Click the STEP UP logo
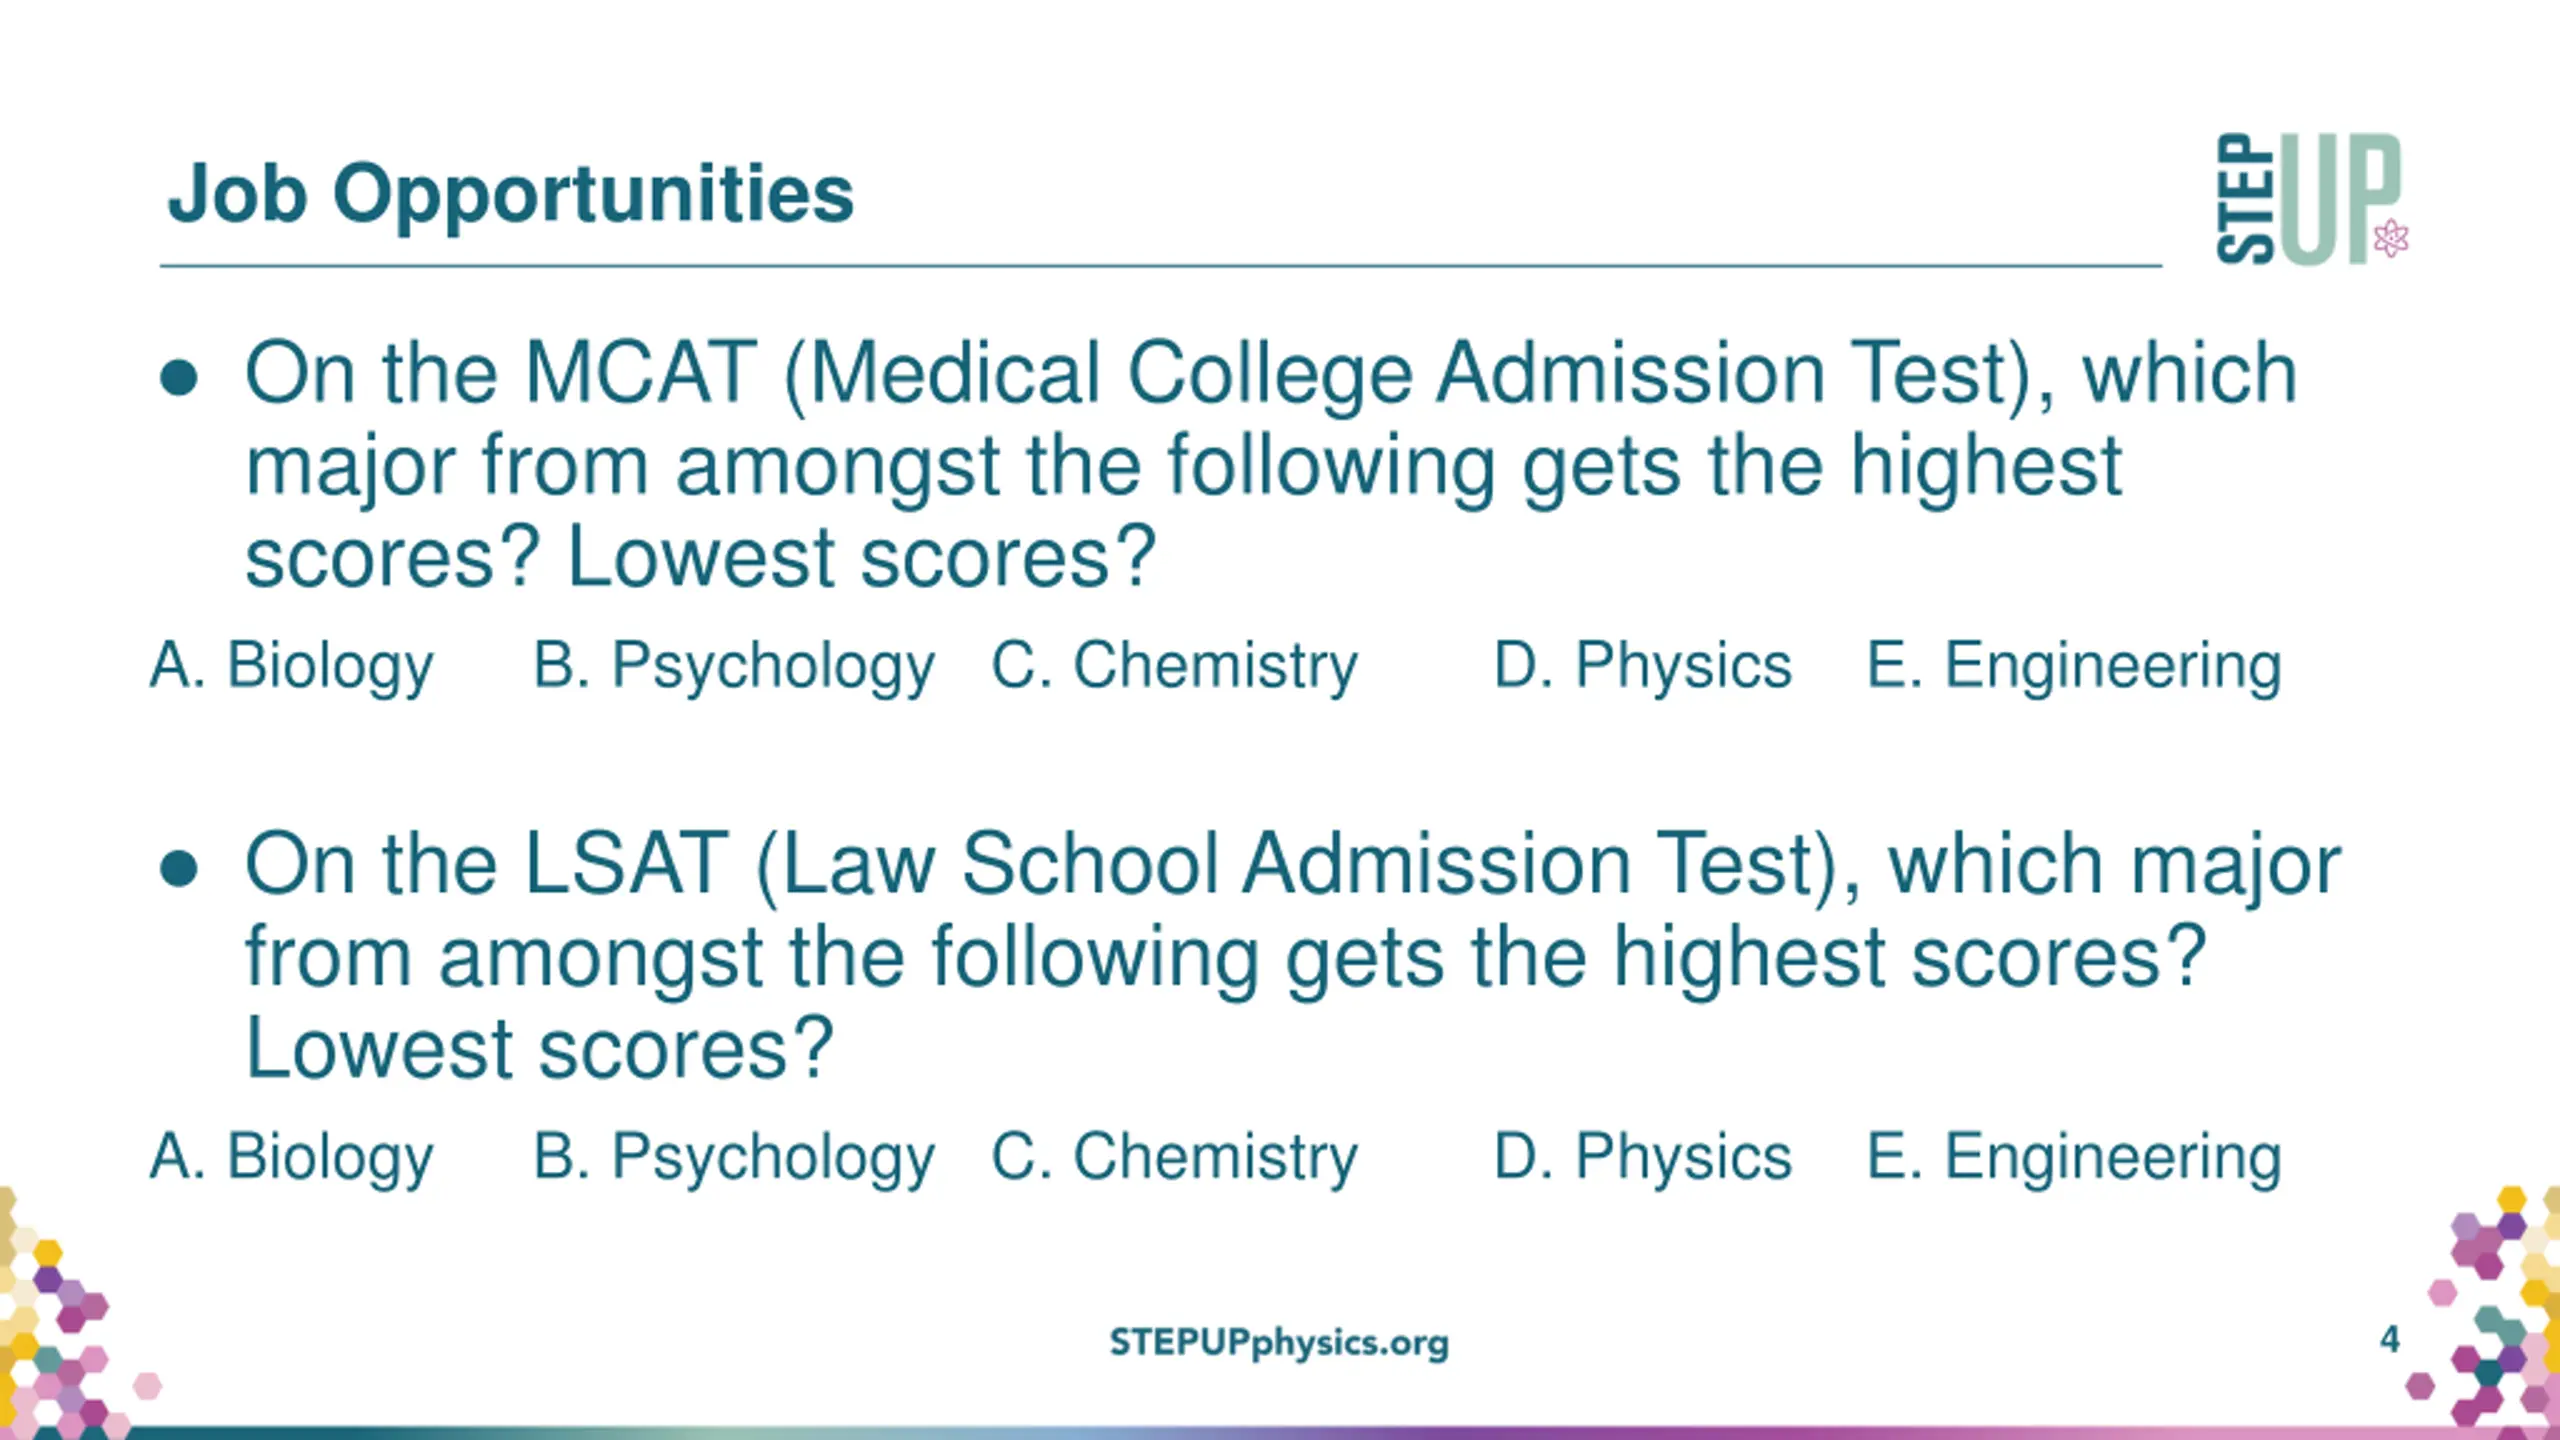The height and width of the screenshot is (1440, 2560). 2311,199
